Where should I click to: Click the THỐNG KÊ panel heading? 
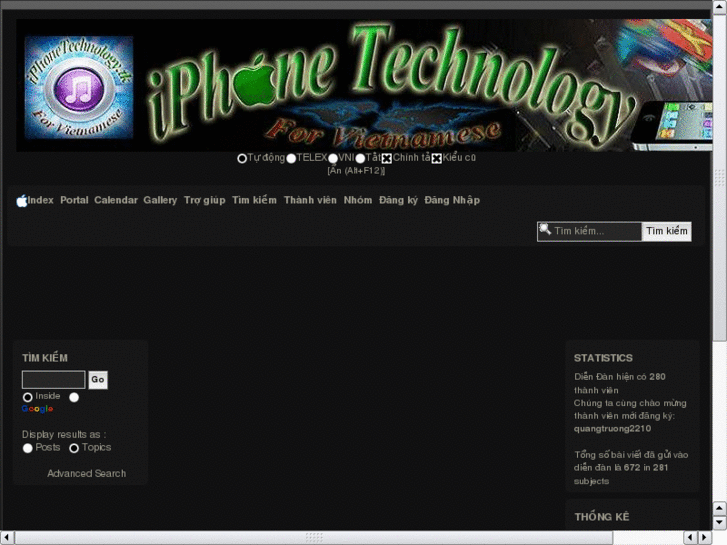tap(601, 516)
